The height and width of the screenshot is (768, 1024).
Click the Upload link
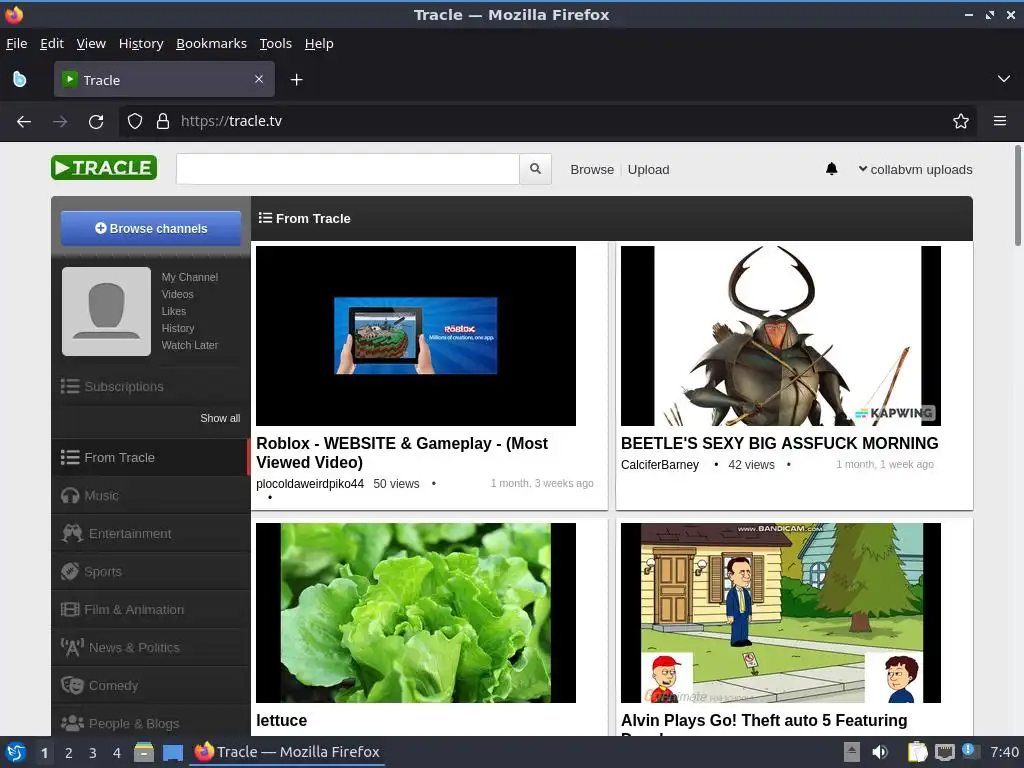coord(648,170)
